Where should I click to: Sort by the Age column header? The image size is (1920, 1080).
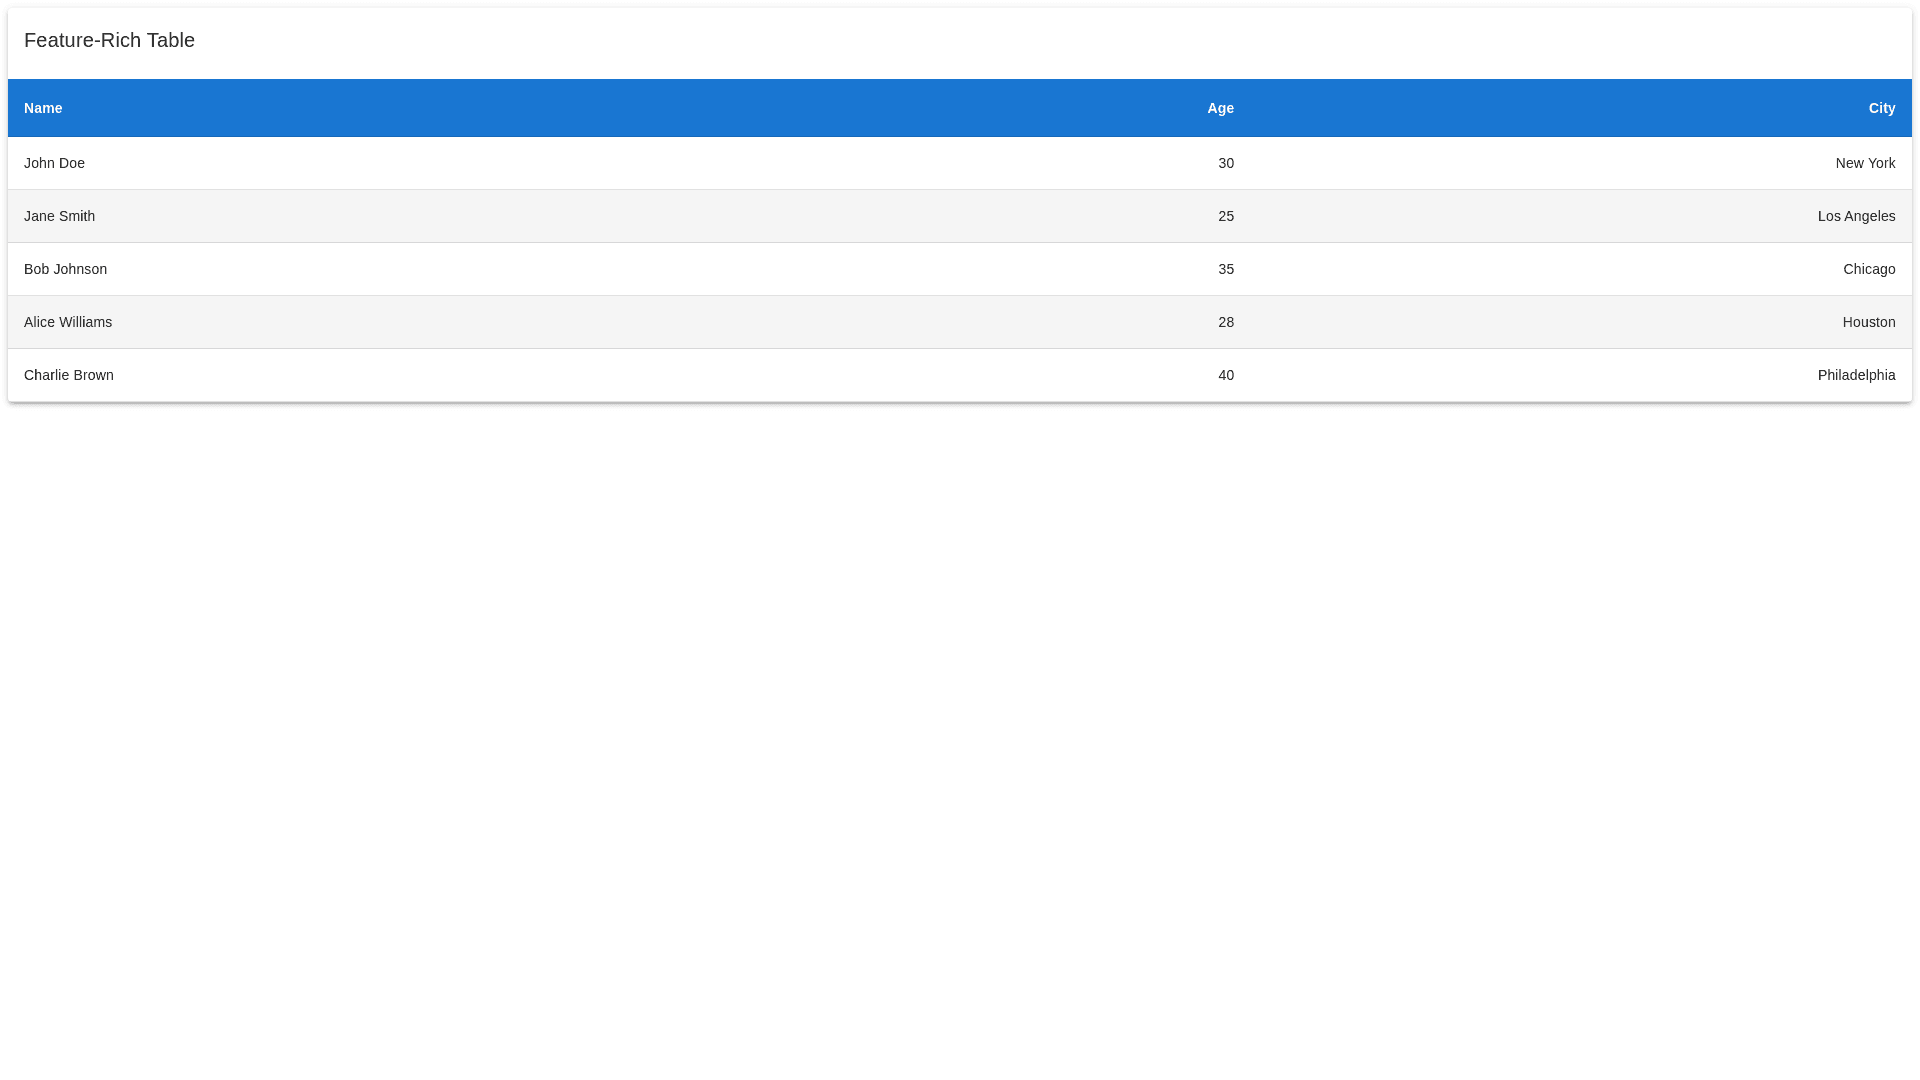[x=1220, y=108]
